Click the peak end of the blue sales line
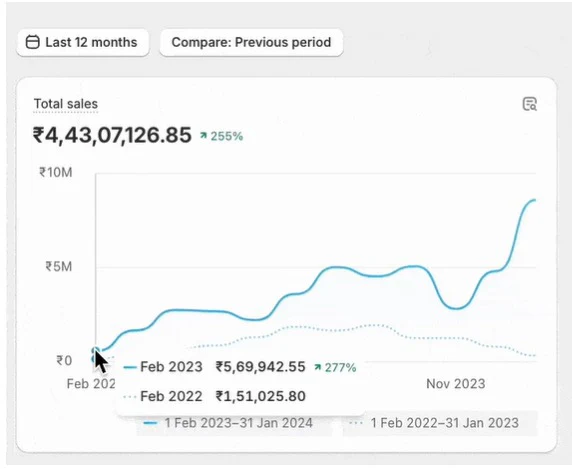Viewport: 572px width, 469px height. coord(534,200)
